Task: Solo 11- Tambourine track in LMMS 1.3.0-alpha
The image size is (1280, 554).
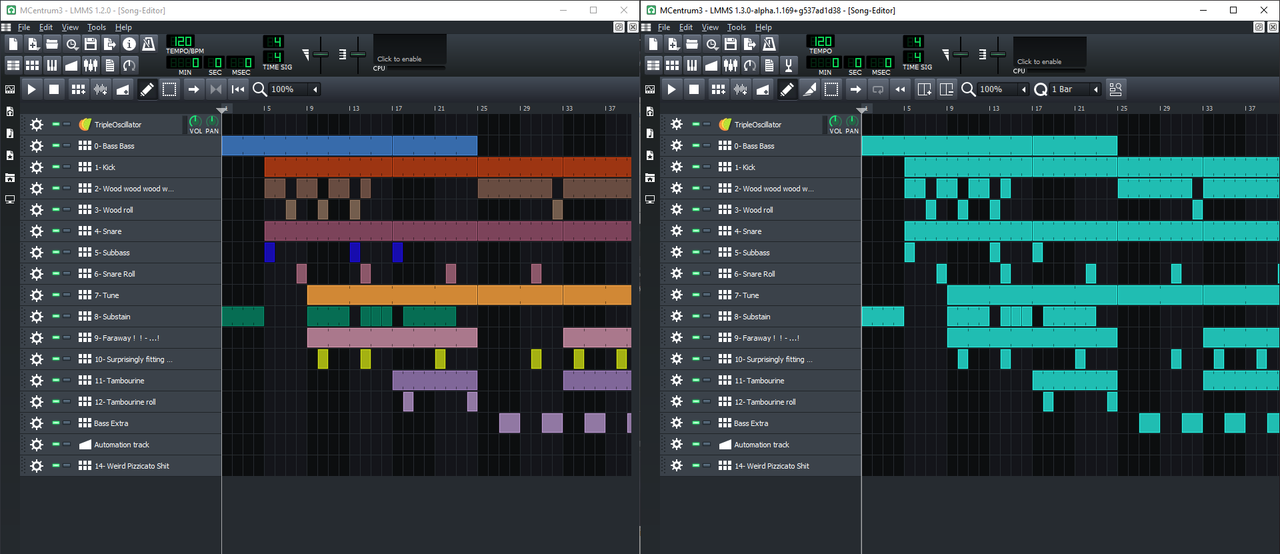Action: [707, 380]
